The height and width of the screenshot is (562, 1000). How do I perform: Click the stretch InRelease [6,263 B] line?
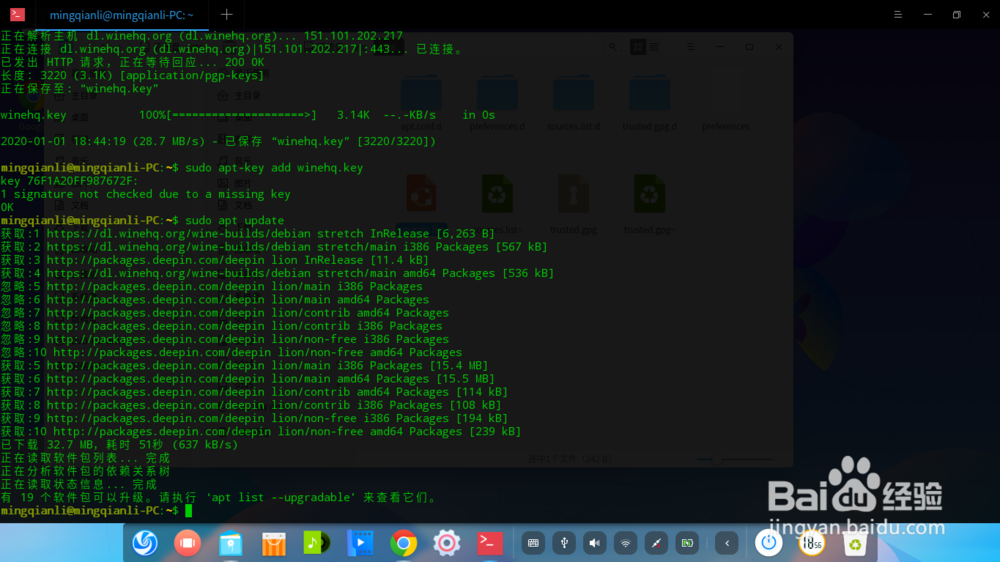[x=247, y=233]
